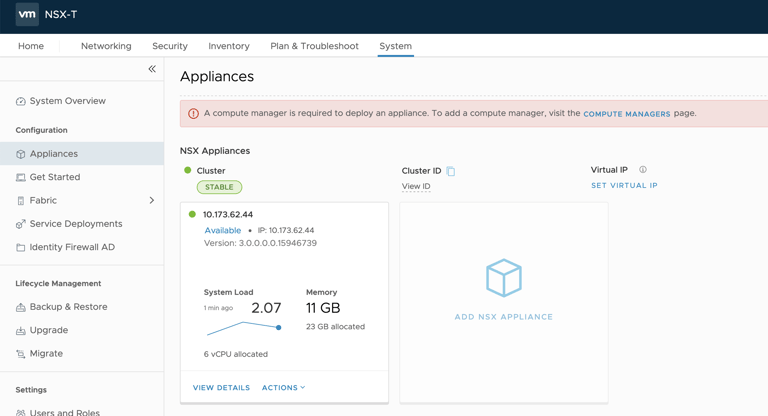Screen dimensions: 768x416
Task: Switch to the Networking tab
Action: 106,46
